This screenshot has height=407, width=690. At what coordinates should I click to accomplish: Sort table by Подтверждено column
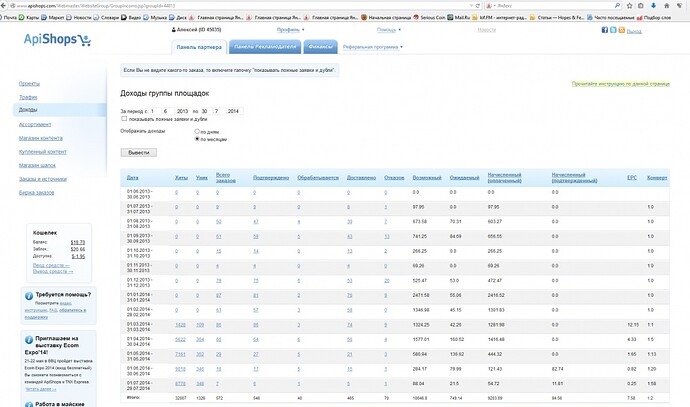click(x=271, y=178)
